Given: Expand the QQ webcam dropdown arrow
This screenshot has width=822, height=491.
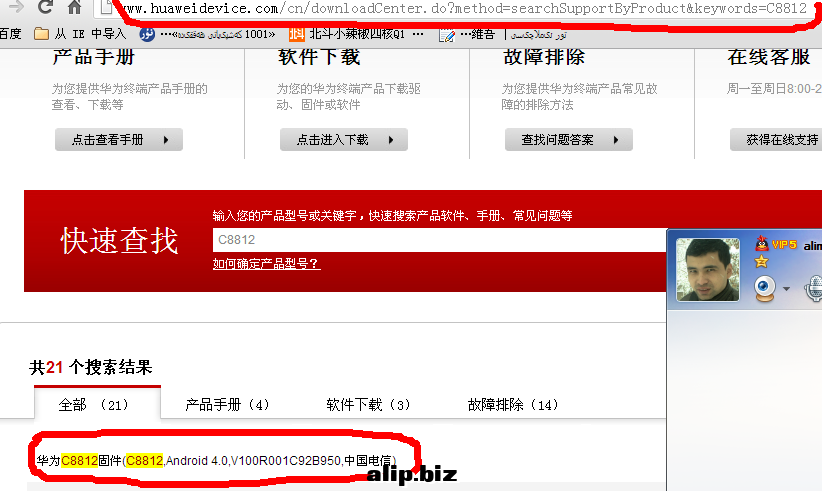Looking at the screenshot, I should point(786,289).
